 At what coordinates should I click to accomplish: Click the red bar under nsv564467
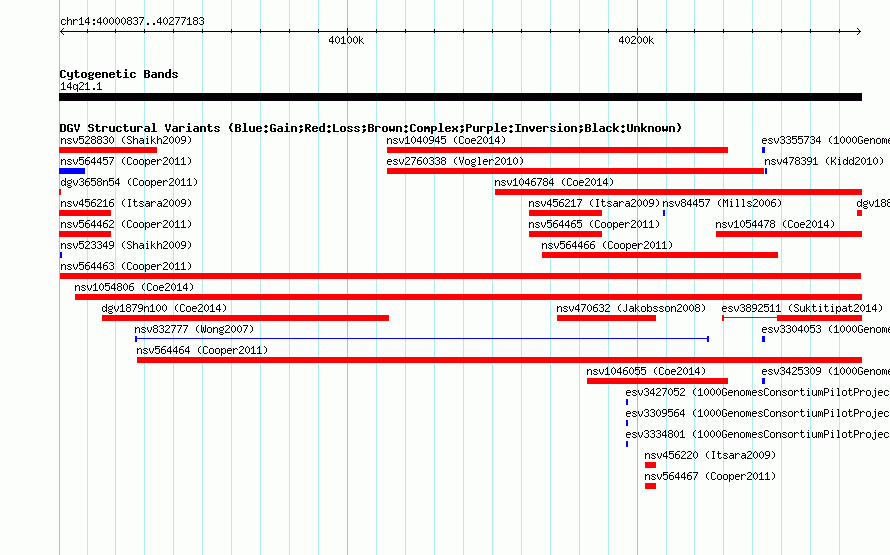(650, 486)
